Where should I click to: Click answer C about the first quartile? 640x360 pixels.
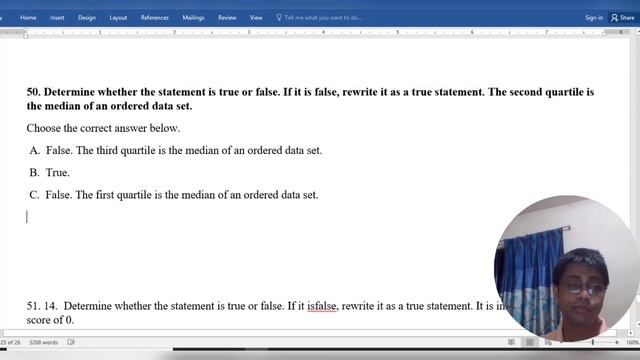pos(173,195)
